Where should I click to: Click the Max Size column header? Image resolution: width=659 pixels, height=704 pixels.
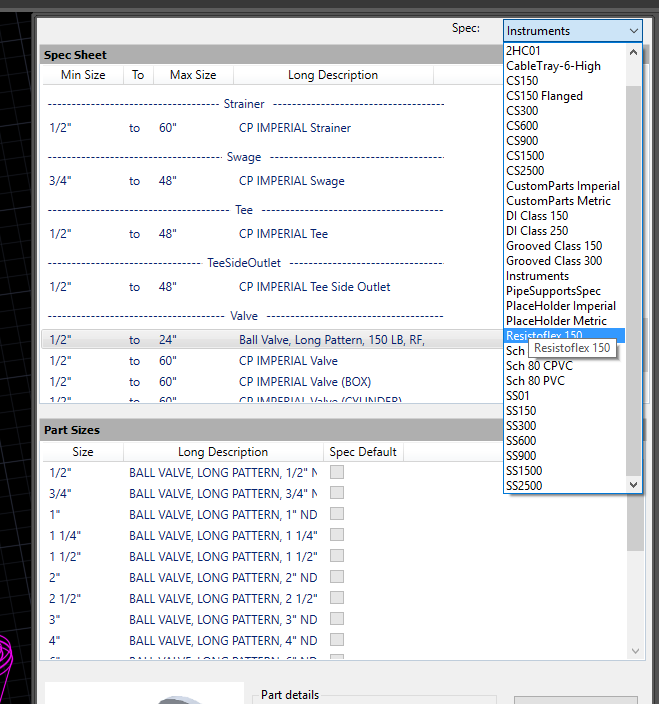pos(193,75)
